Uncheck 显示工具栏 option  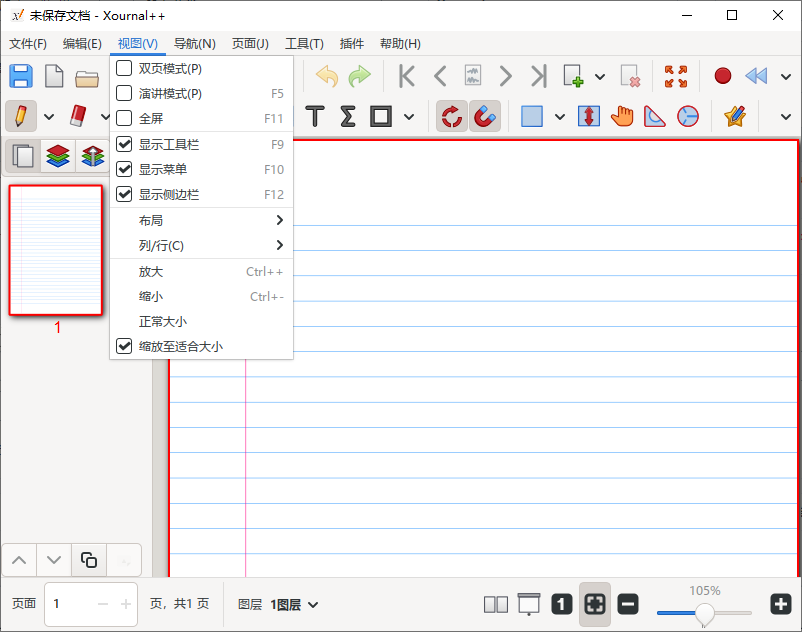(202, 144)
